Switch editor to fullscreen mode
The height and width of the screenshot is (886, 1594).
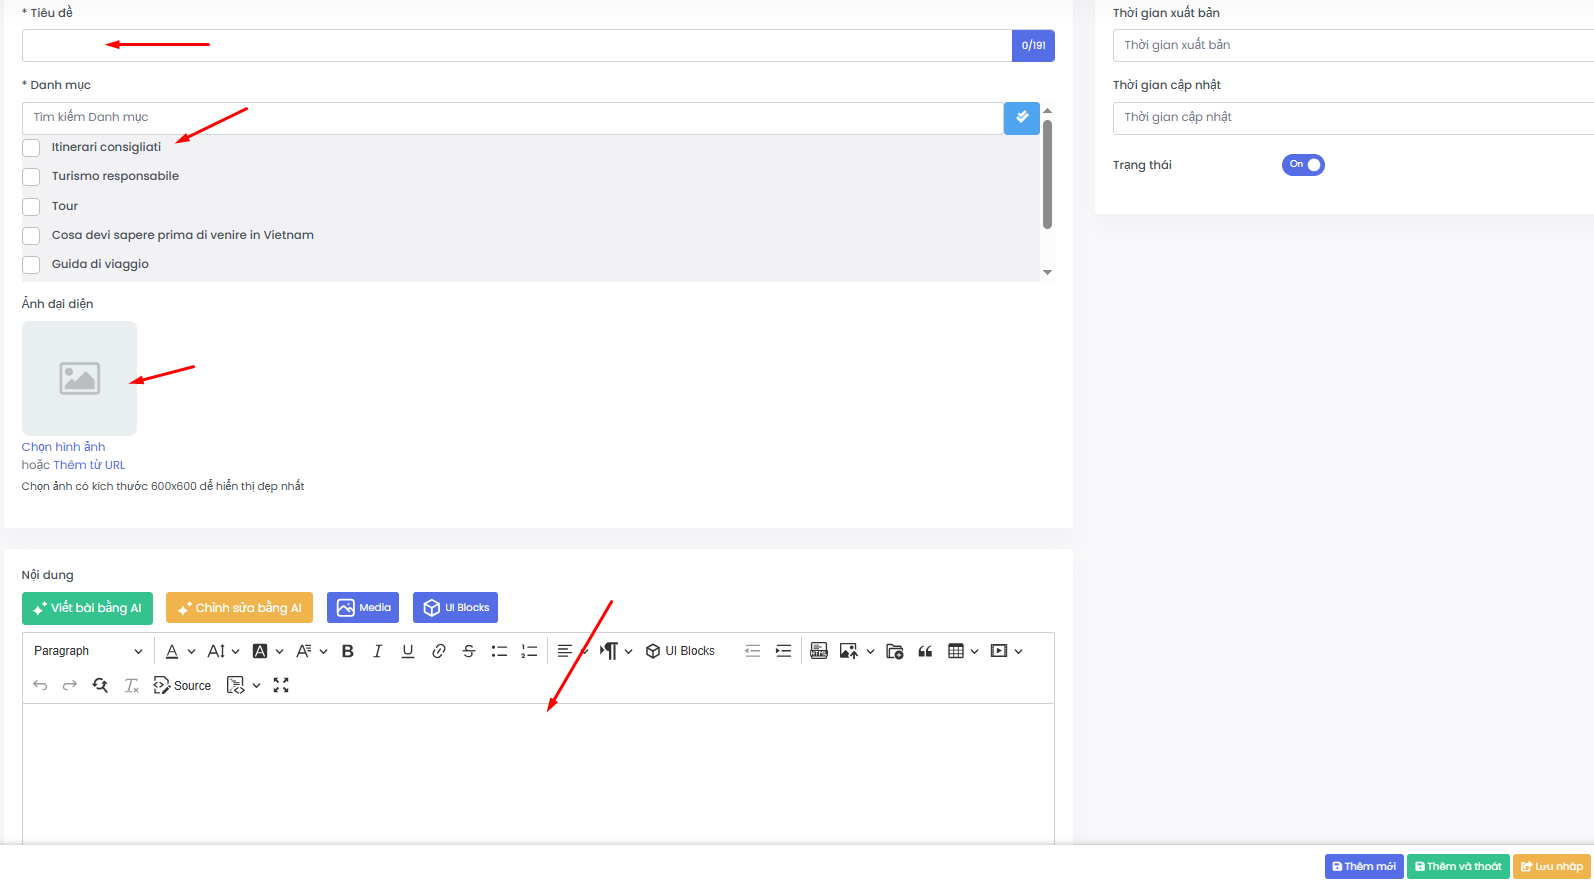[x=281, y=685]
